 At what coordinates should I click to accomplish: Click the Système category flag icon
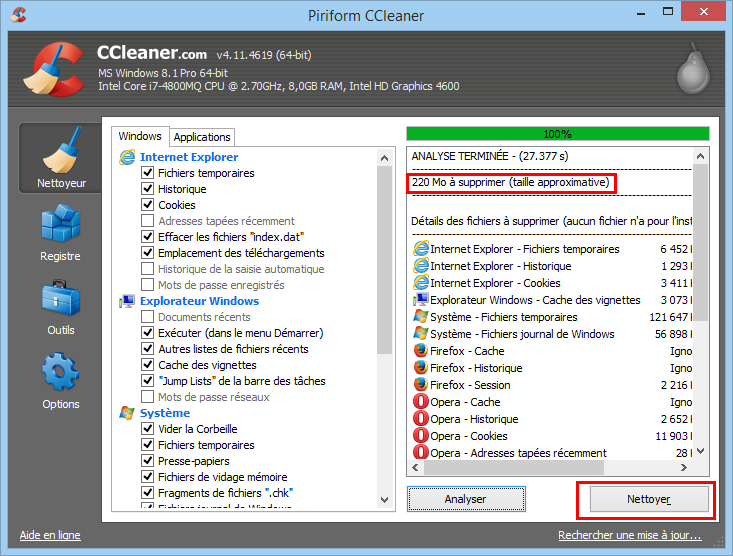click(x=127, y=413)
